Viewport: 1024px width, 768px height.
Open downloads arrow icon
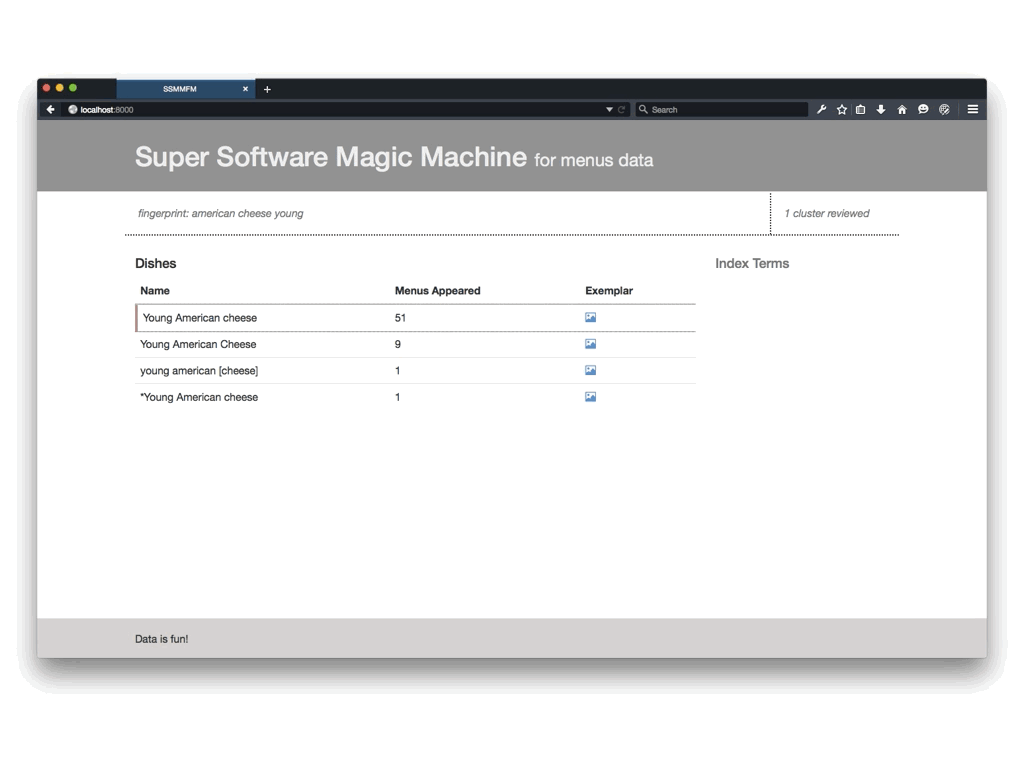[881, 110]
